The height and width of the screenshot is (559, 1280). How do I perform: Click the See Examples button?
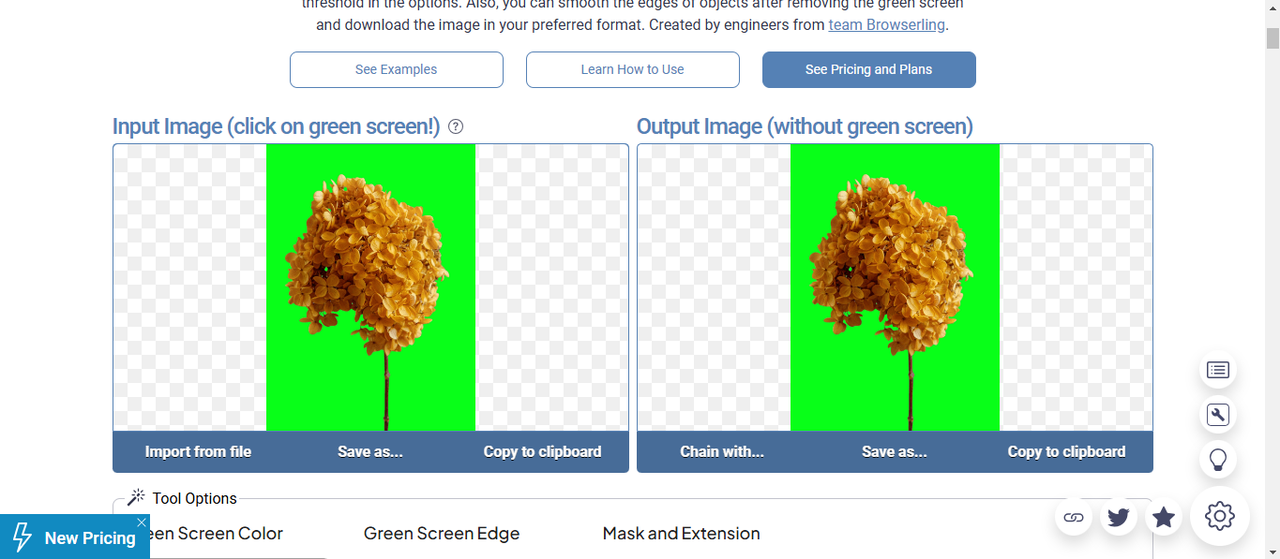[x=396, y=70]
